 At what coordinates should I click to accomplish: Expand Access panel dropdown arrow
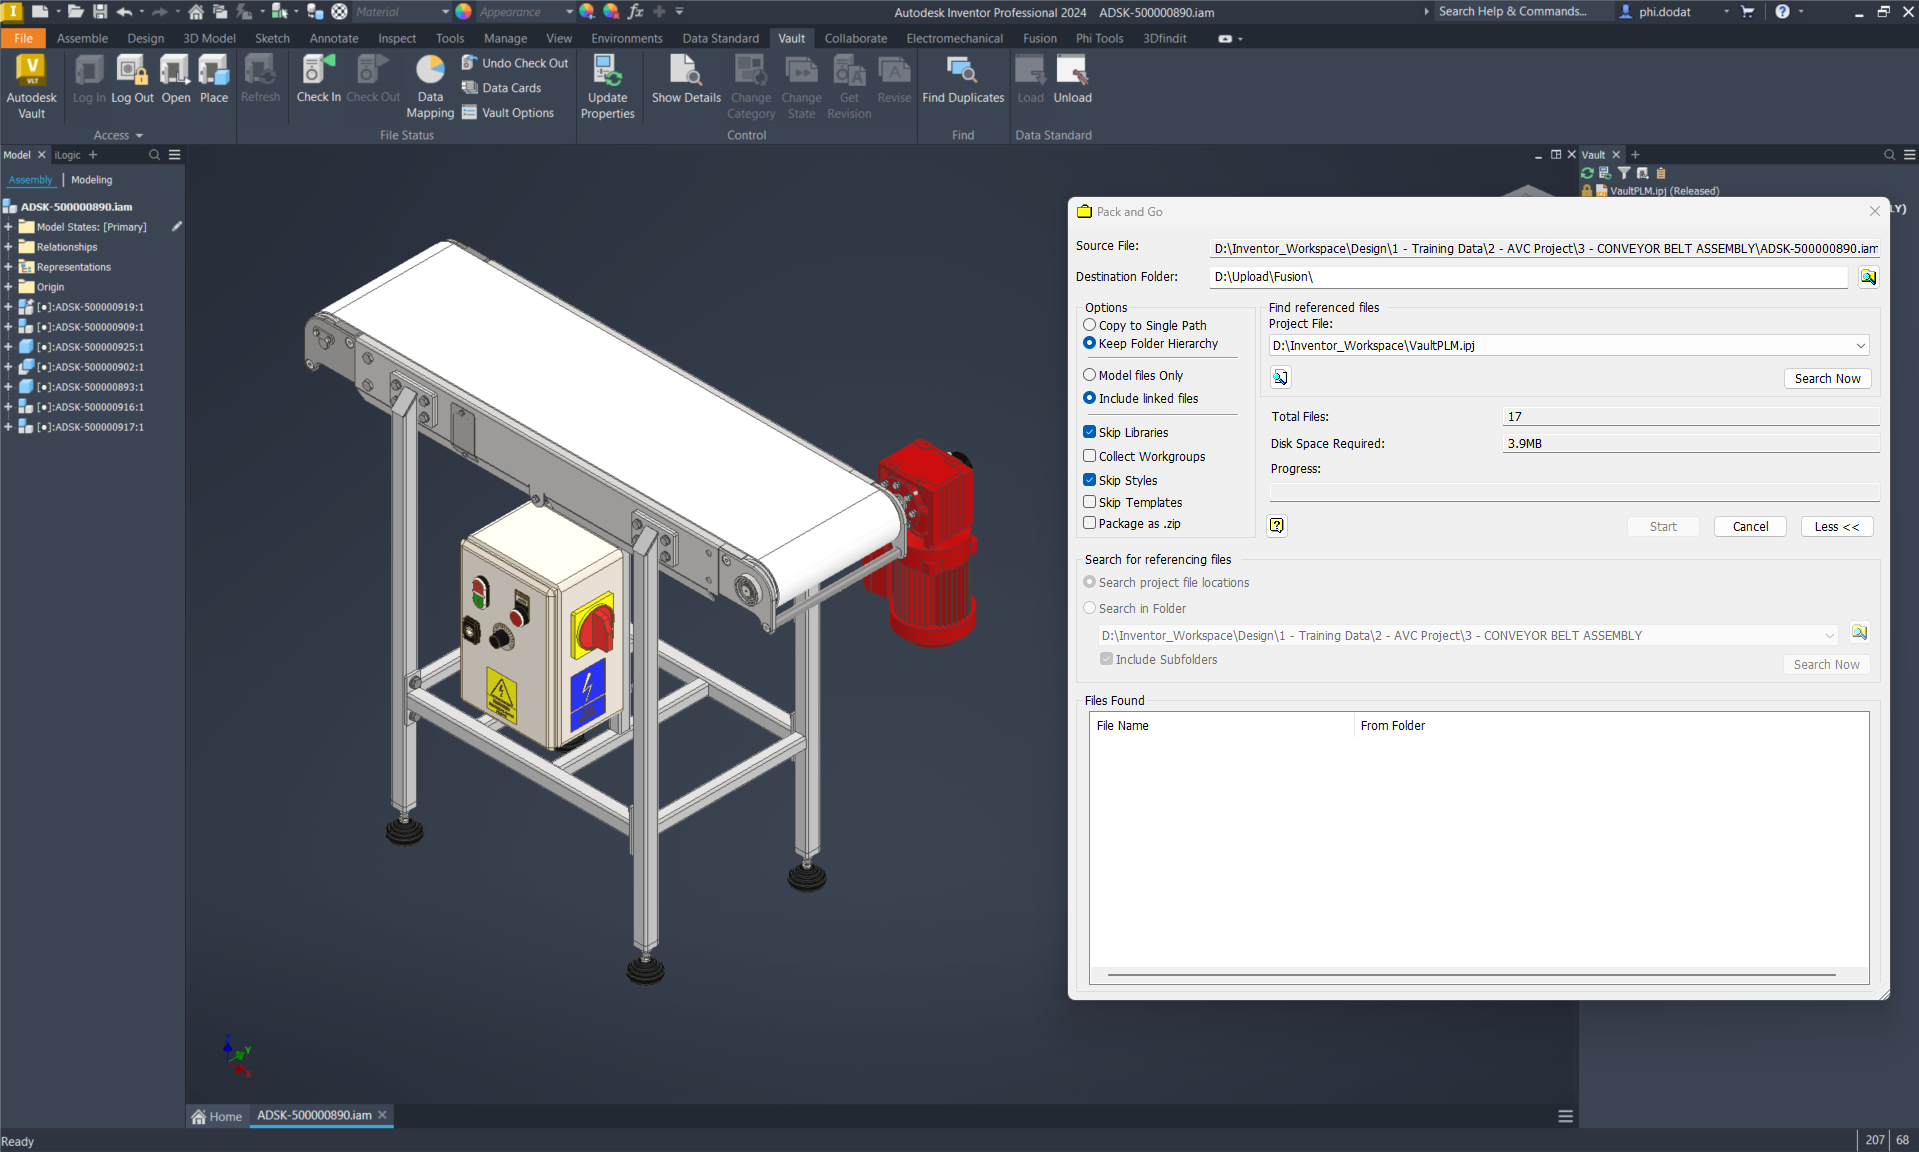pos(139,135)
